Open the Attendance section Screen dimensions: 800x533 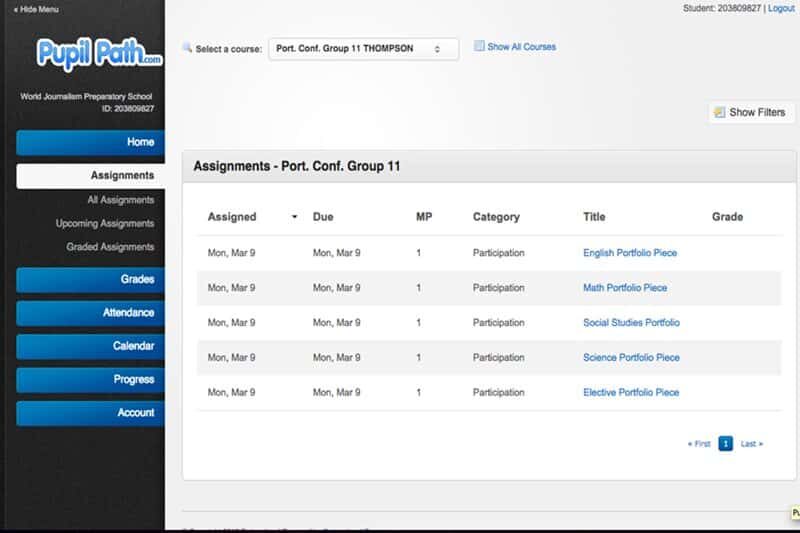90,313
